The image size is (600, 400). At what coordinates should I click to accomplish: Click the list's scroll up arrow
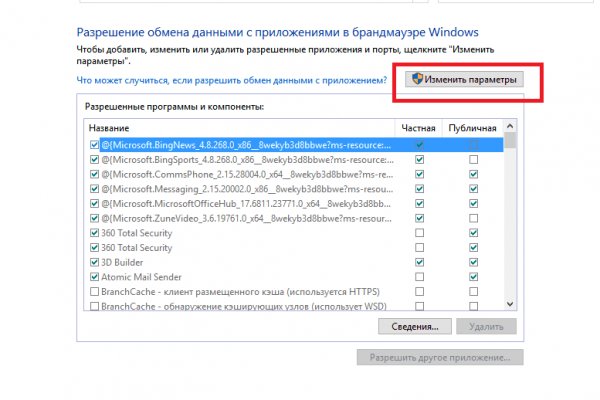click(510, 128)
